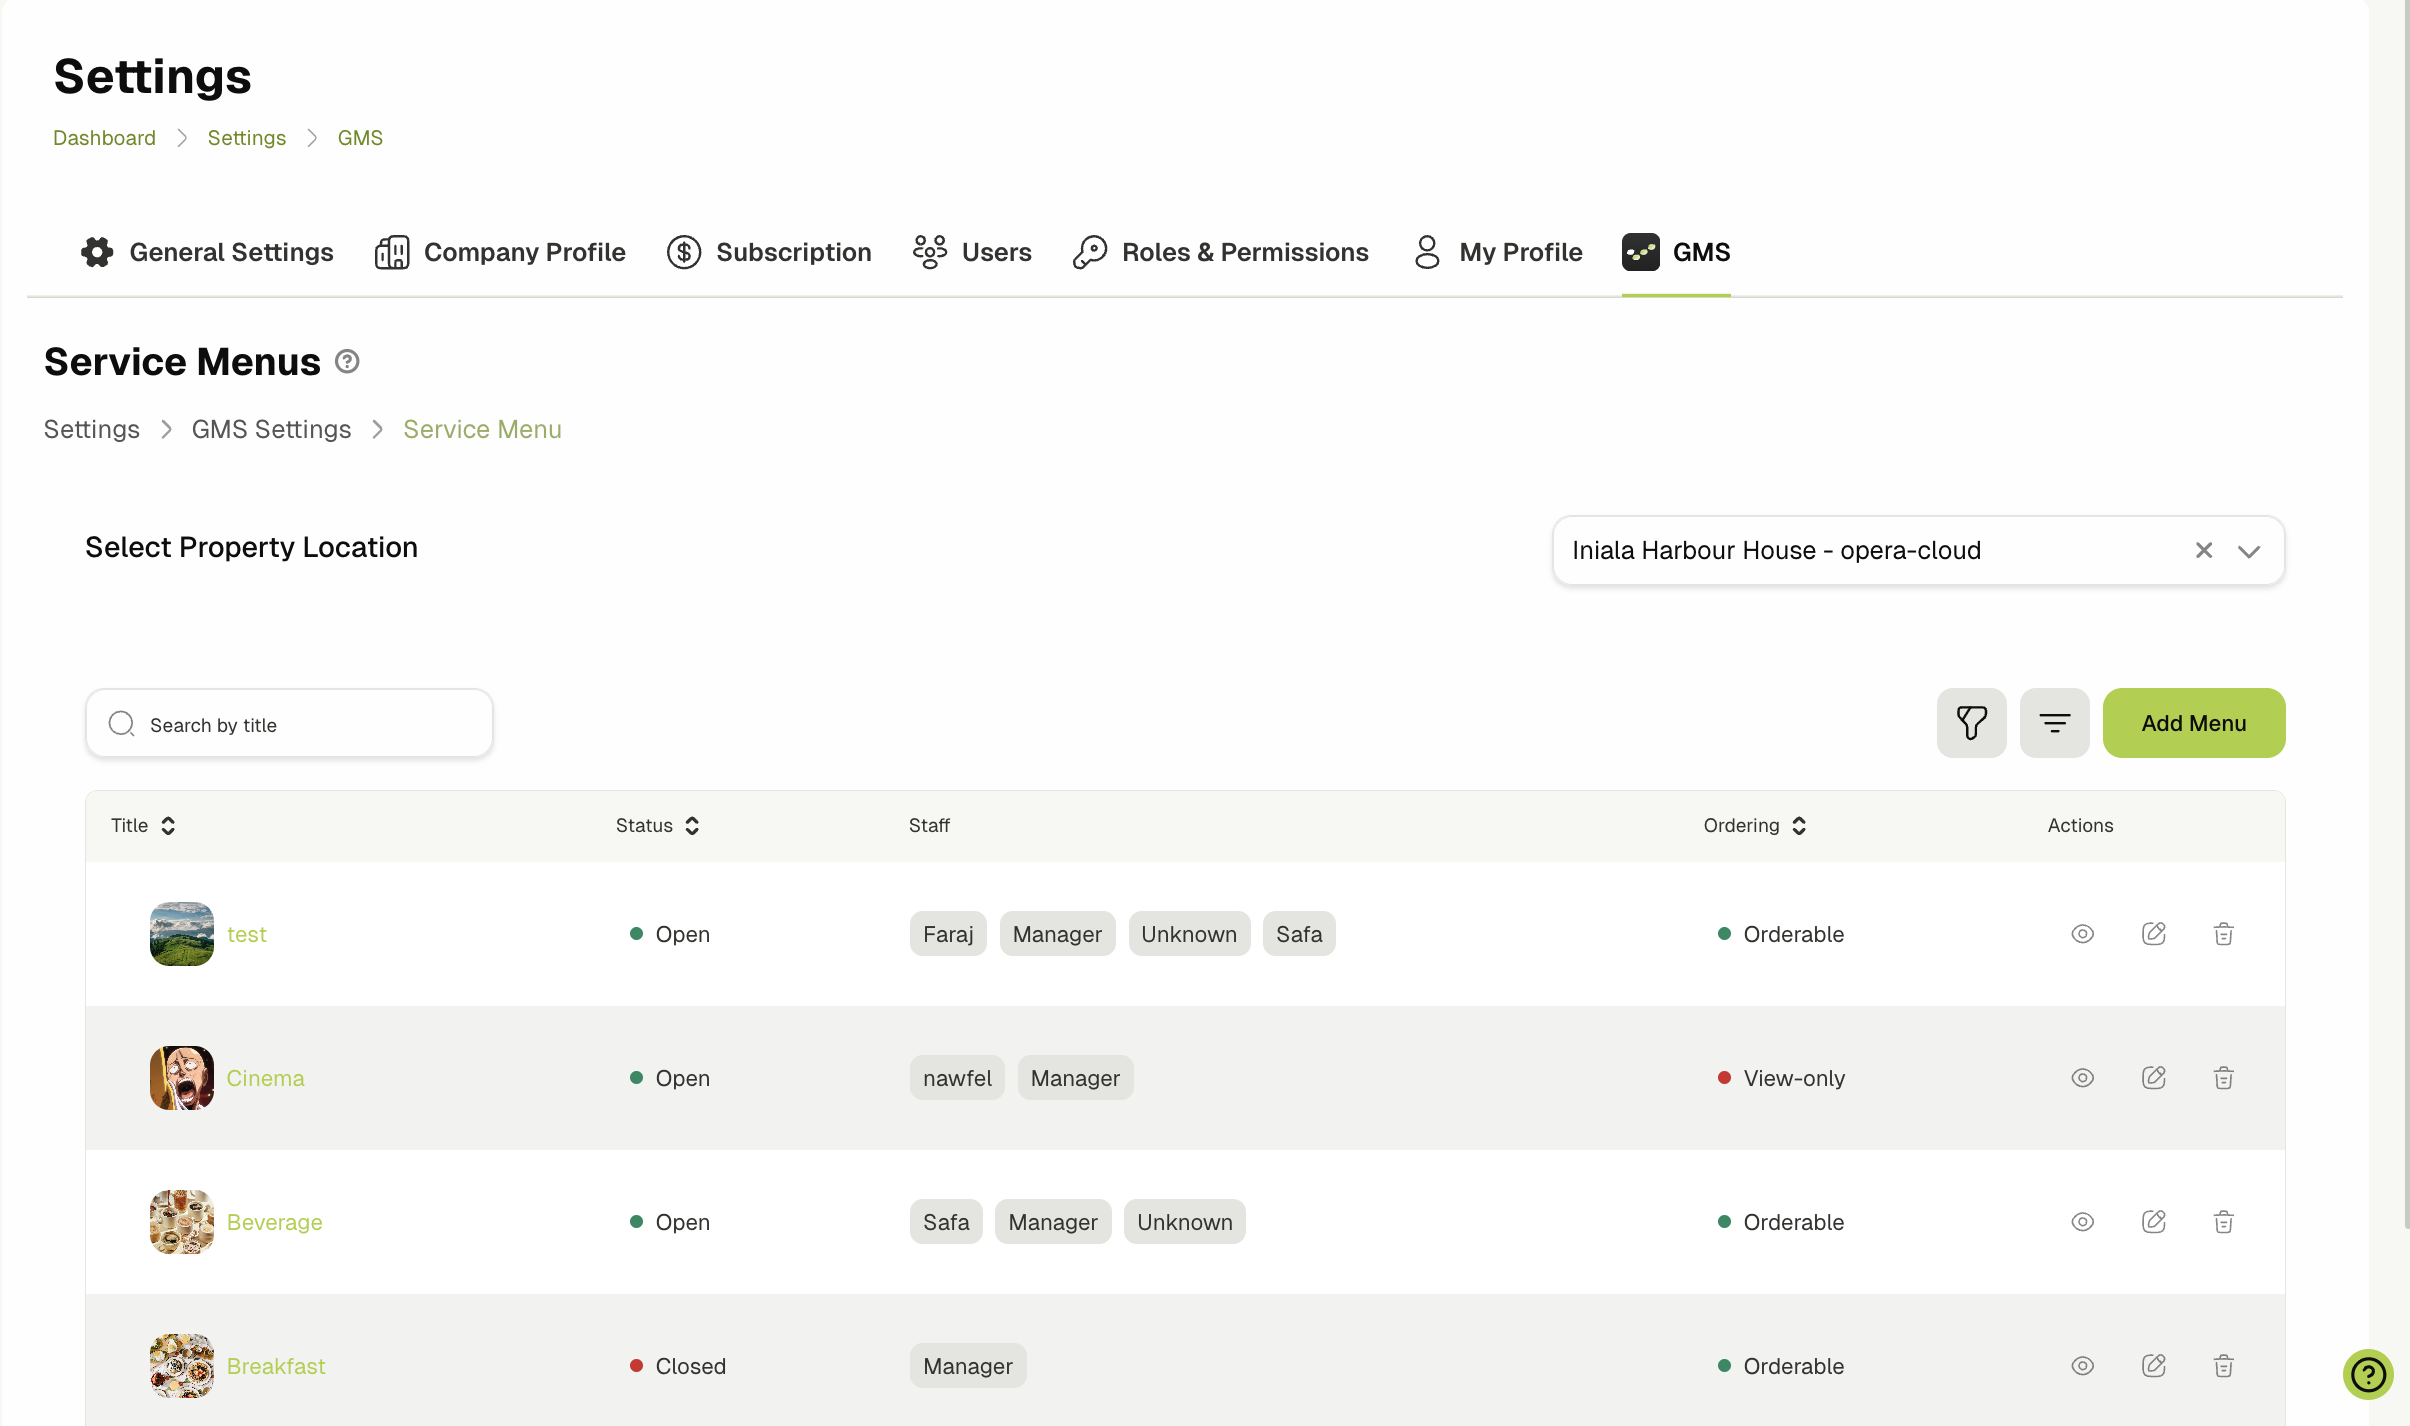Navigate to Dashboard via breadcrumb link
Screen dimensions: 2410x1426
click(104, 137)
